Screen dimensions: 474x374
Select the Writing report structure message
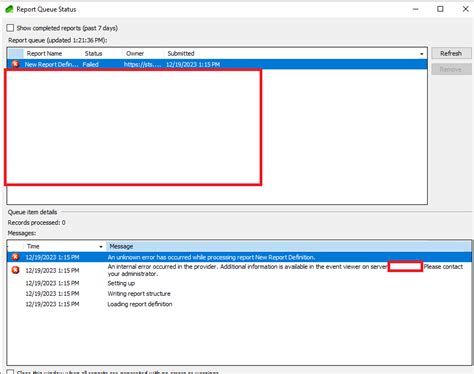coord(139,294)
